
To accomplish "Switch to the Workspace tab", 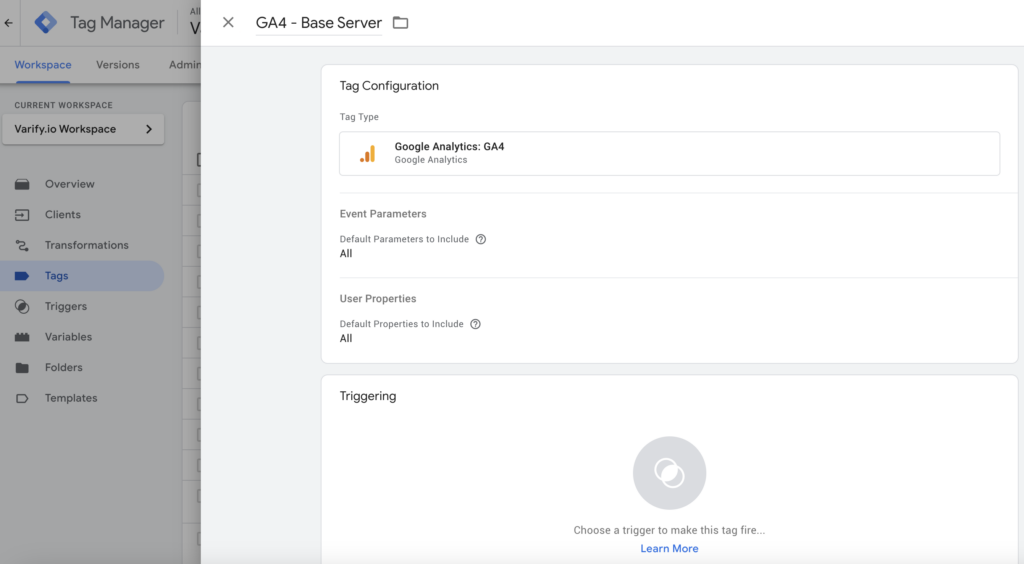I will (43, 65).
